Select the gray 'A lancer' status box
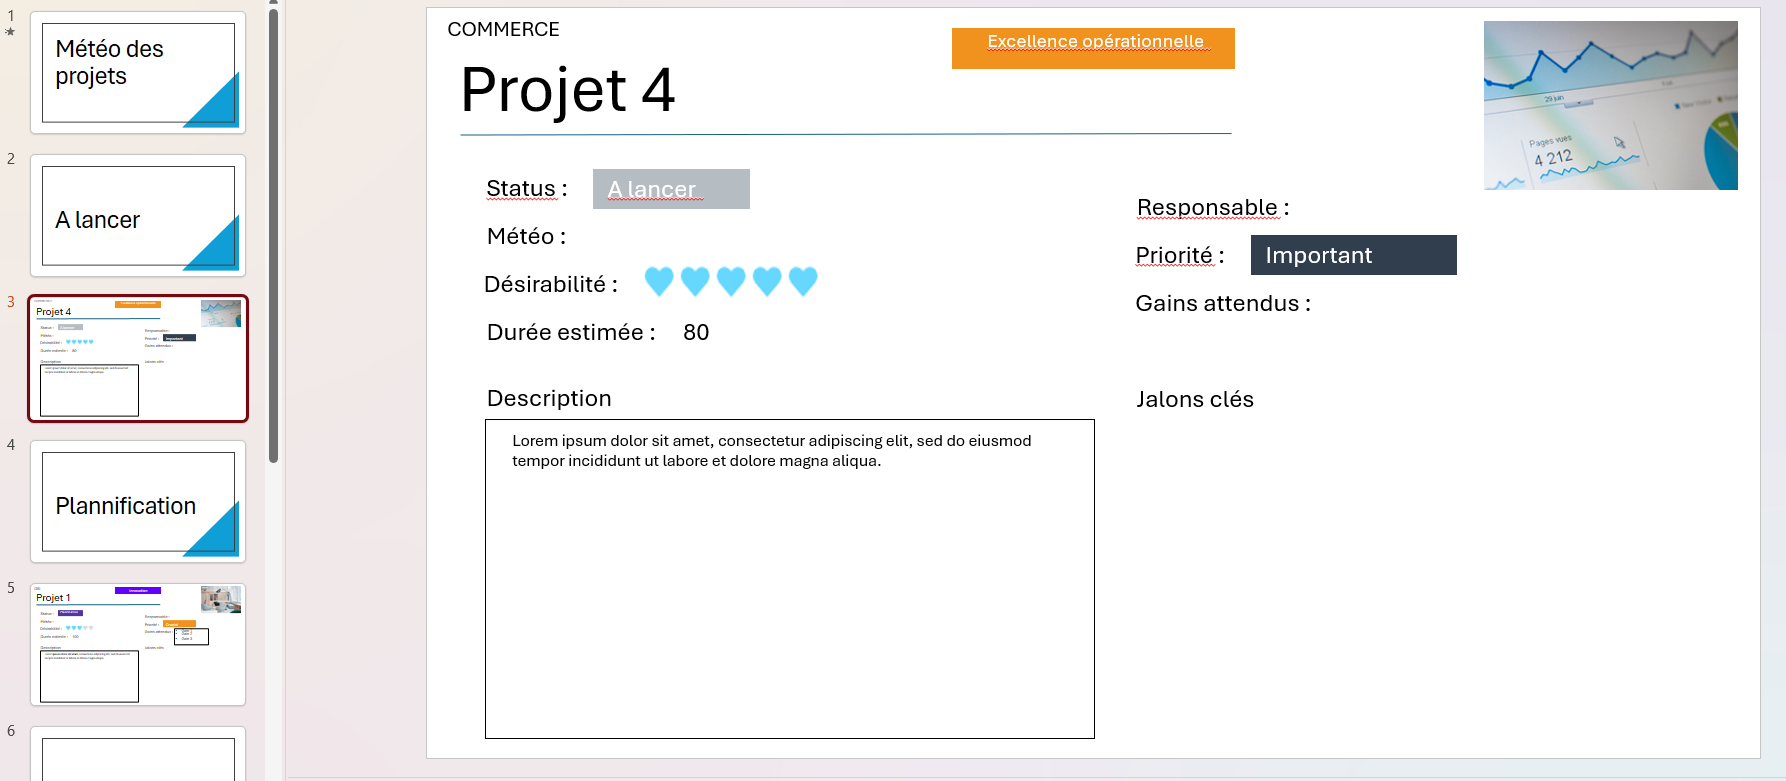The width and height of the screenshot is (1786, 781). pos(671,189)
